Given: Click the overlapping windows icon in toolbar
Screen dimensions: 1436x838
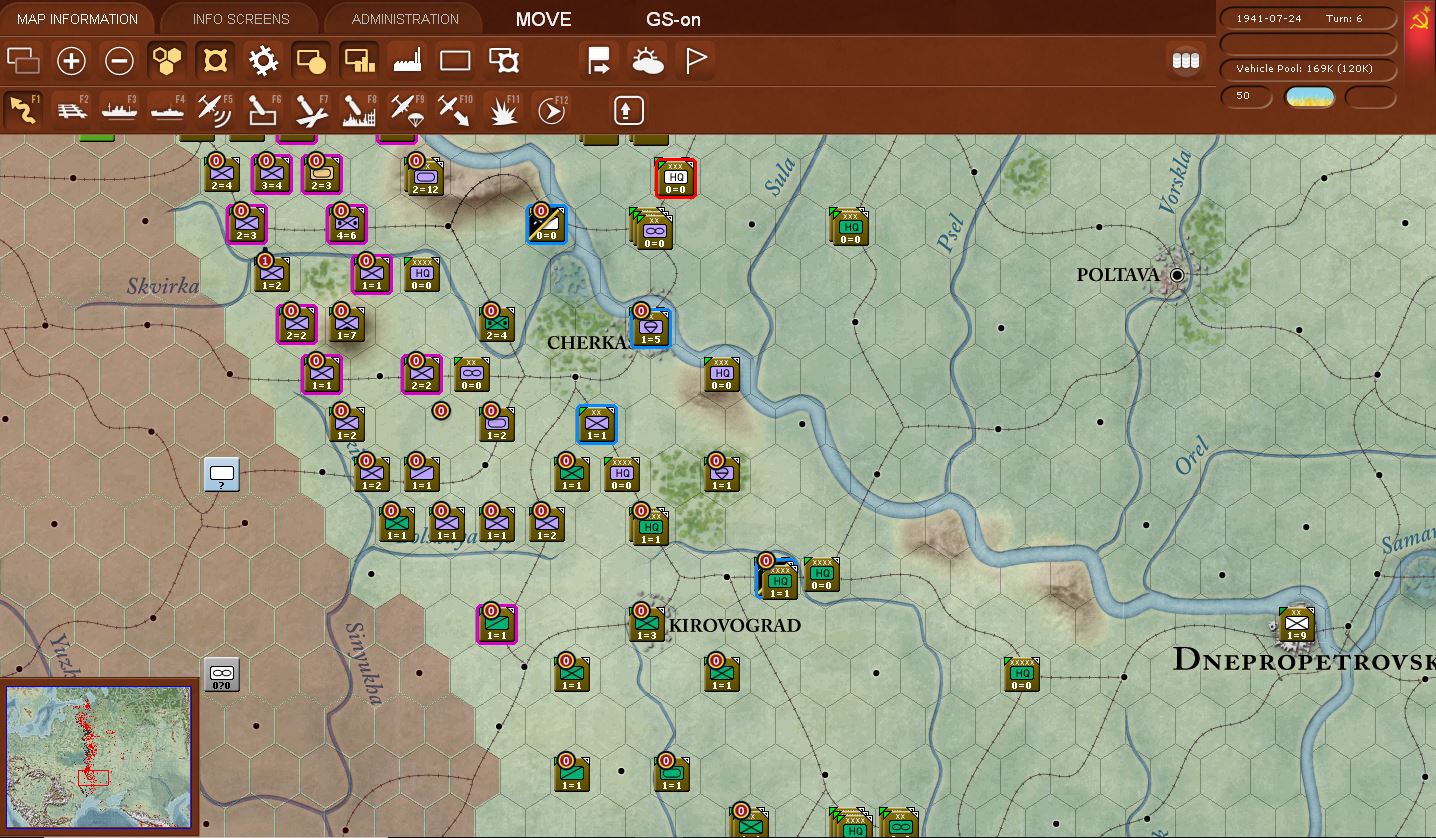Looking at the screenshot, I should click(x=23, y=61).
